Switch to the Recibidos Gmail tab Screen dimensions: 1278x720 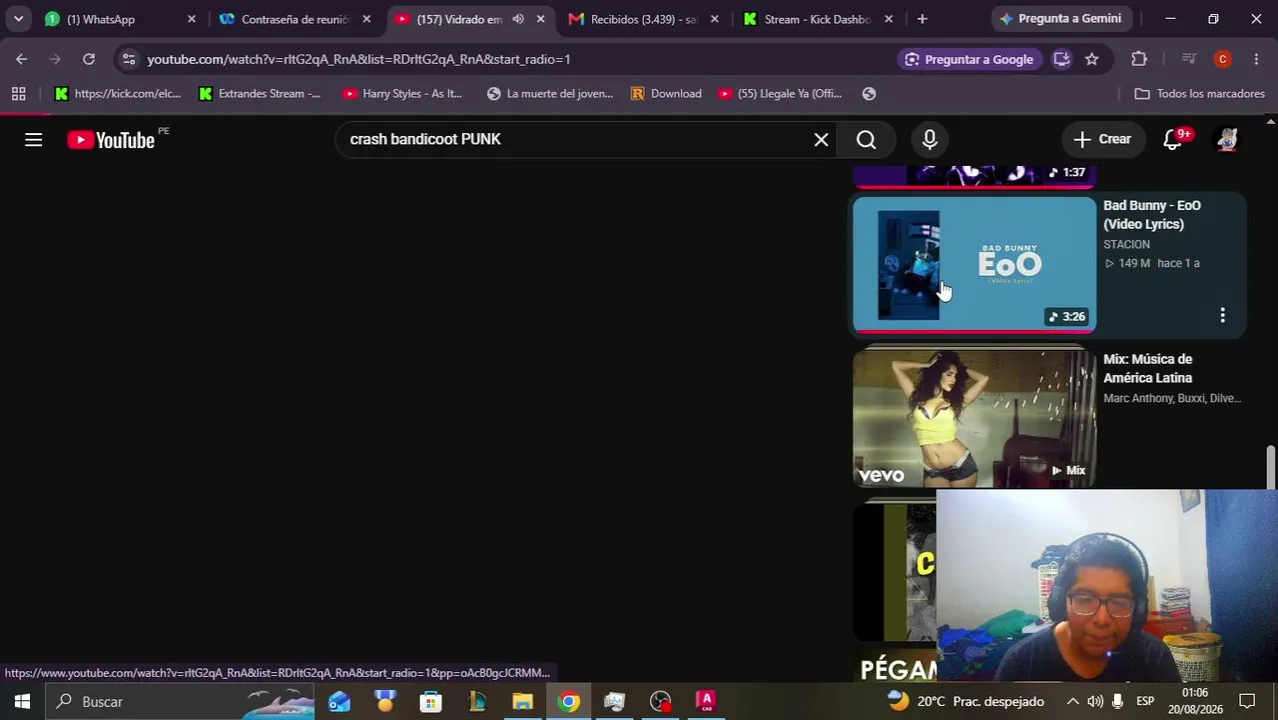click(x=644, y=19)
